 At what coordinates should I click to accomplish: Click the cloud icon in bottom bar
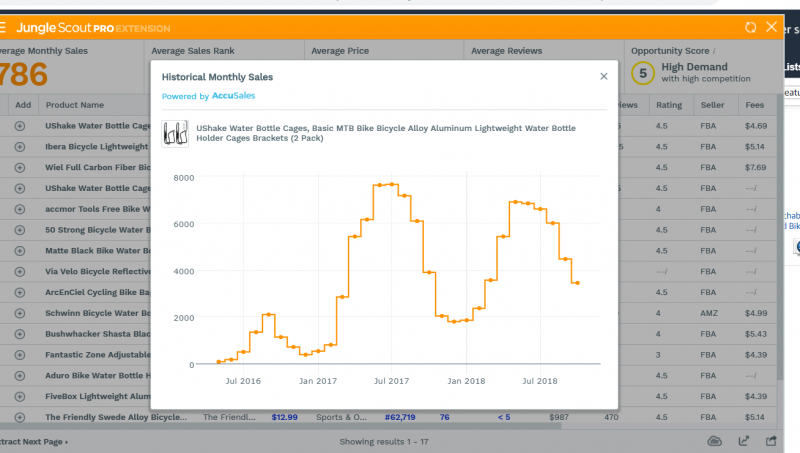[715, 441]
